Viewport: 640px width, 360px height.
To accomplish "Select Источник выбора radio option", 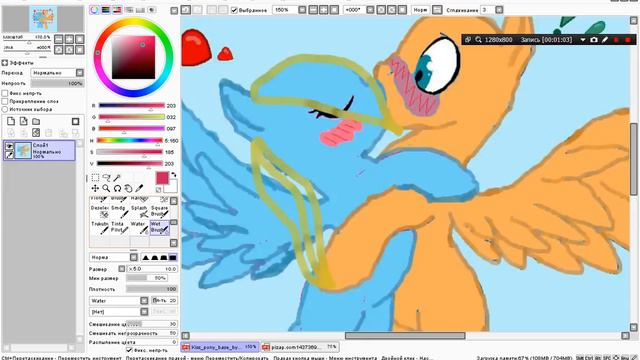I will point(5,109).
